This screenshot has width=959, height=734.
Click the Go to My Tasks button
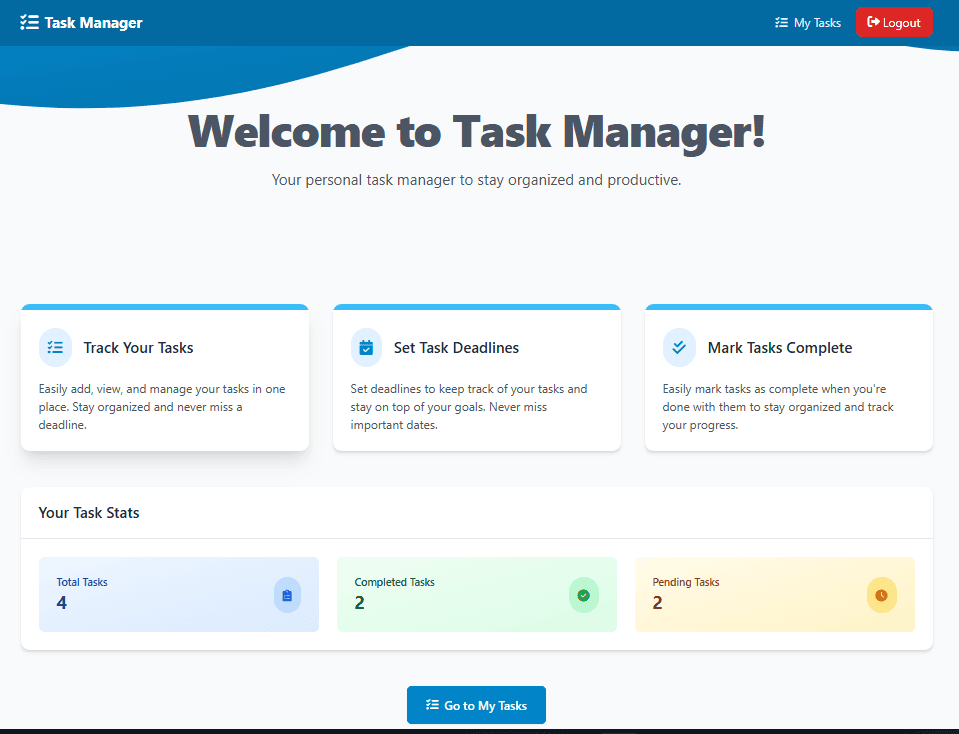pyautogui.click(x=476, y=705)
